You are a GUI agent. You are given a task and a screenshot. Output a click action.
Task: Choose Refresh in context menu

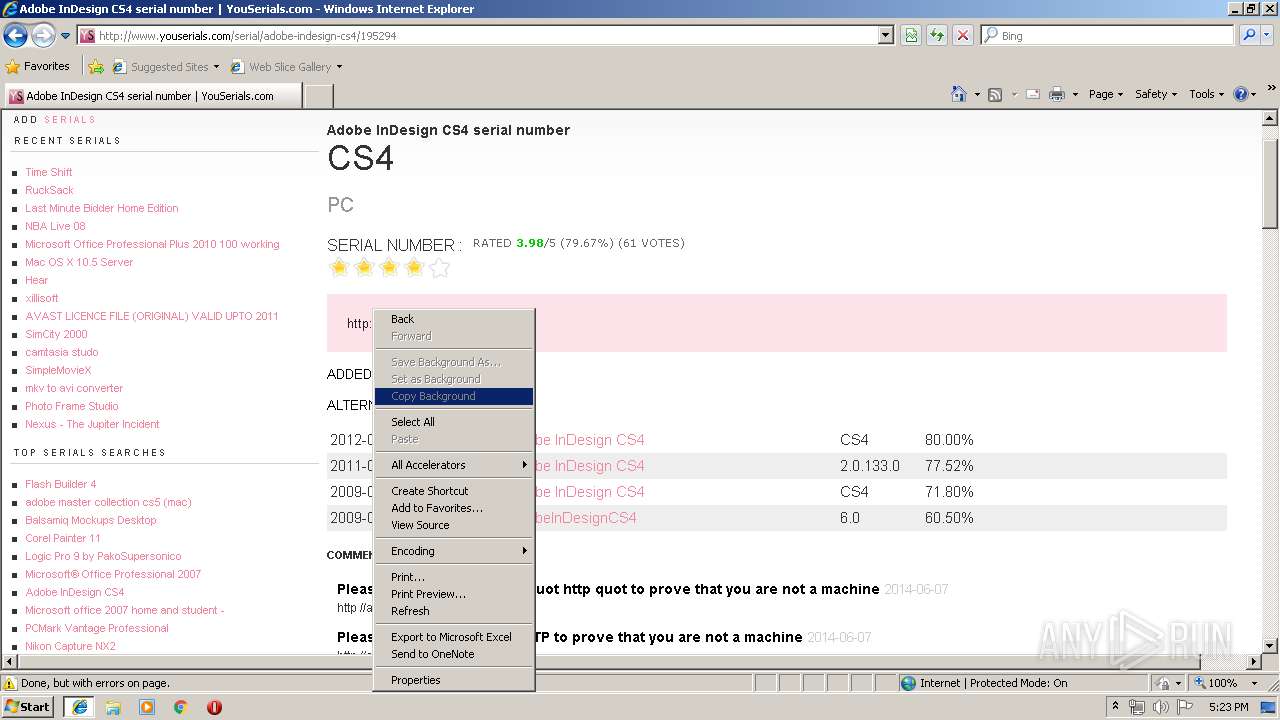(454, 611)
